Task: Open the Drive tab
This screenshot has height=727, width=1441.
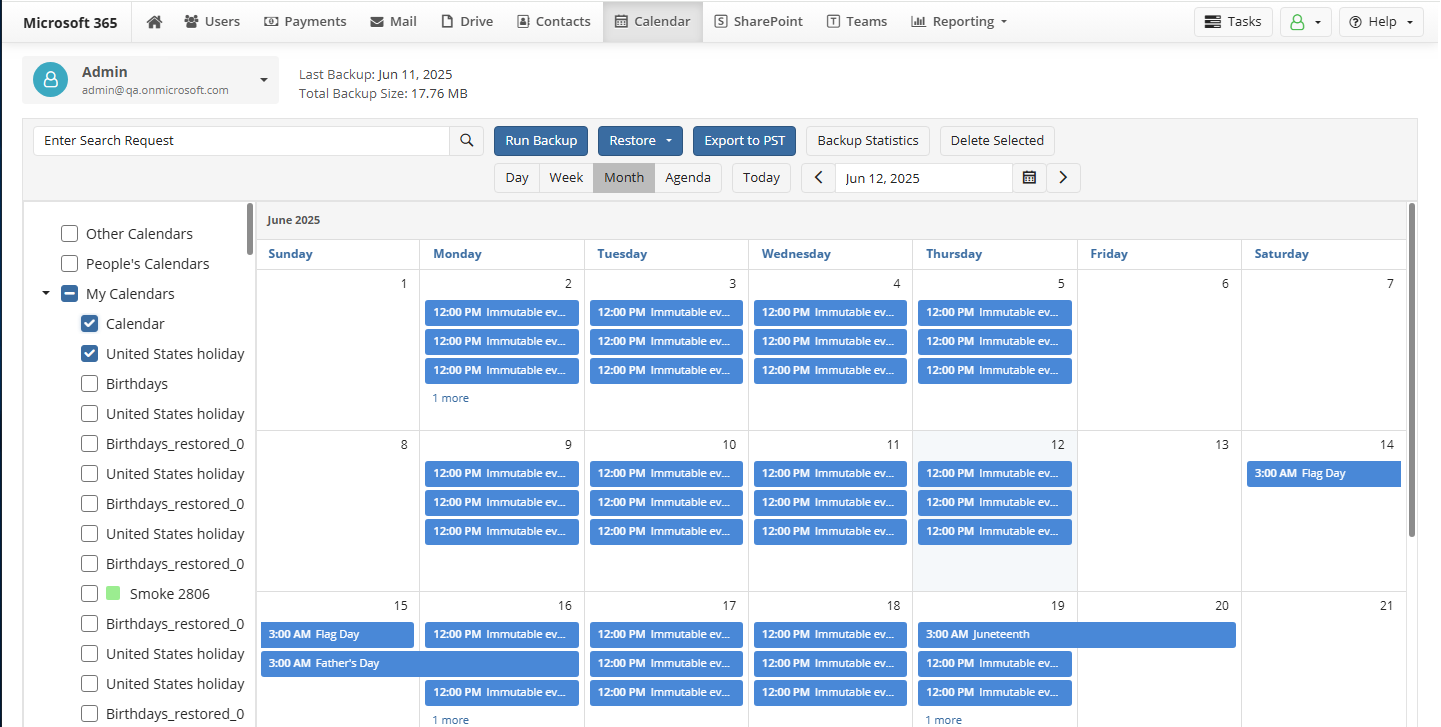Action: click(x=467, y=21)
